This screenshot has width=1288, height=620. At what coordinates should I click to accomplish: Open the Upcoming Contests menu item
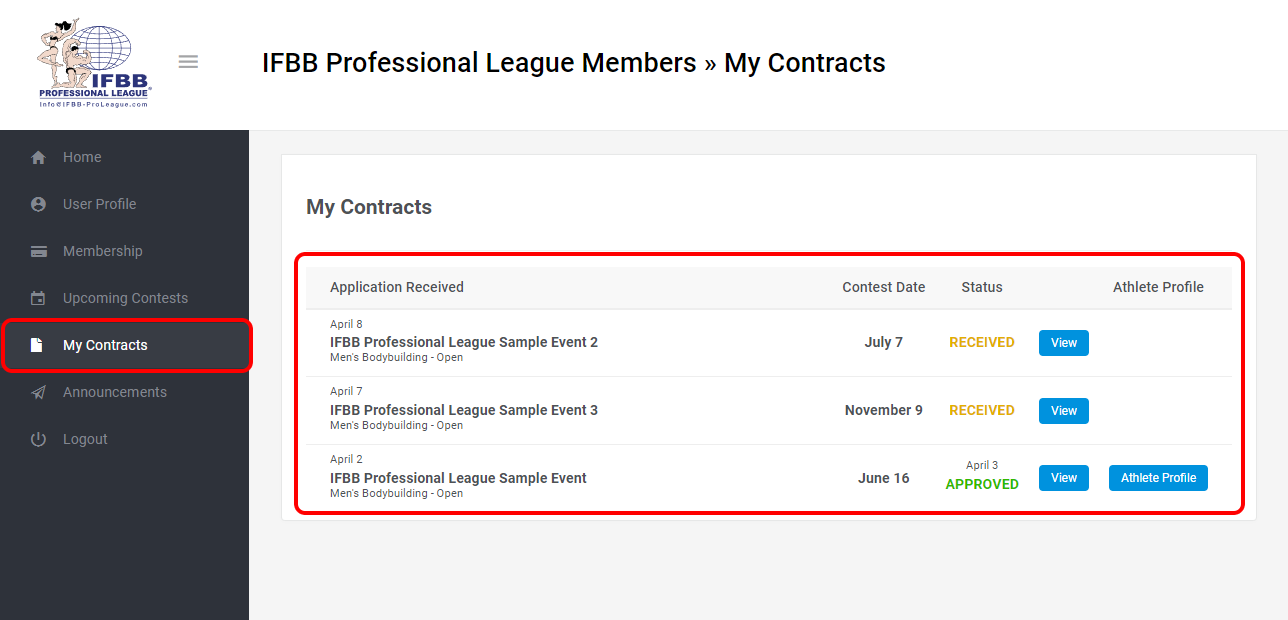coord(125,298)
